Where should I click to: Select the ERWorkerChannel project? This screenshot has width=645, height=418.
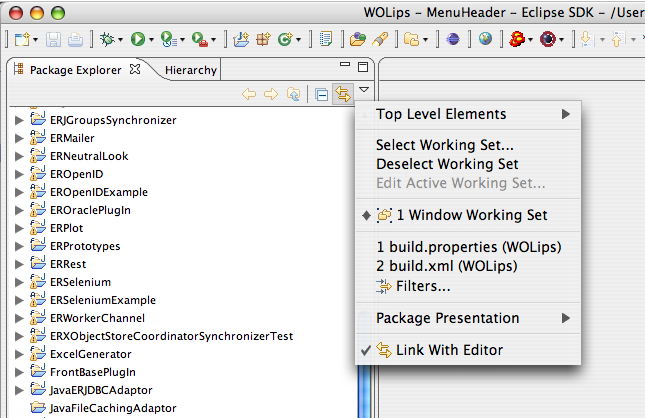click(97, 318)
